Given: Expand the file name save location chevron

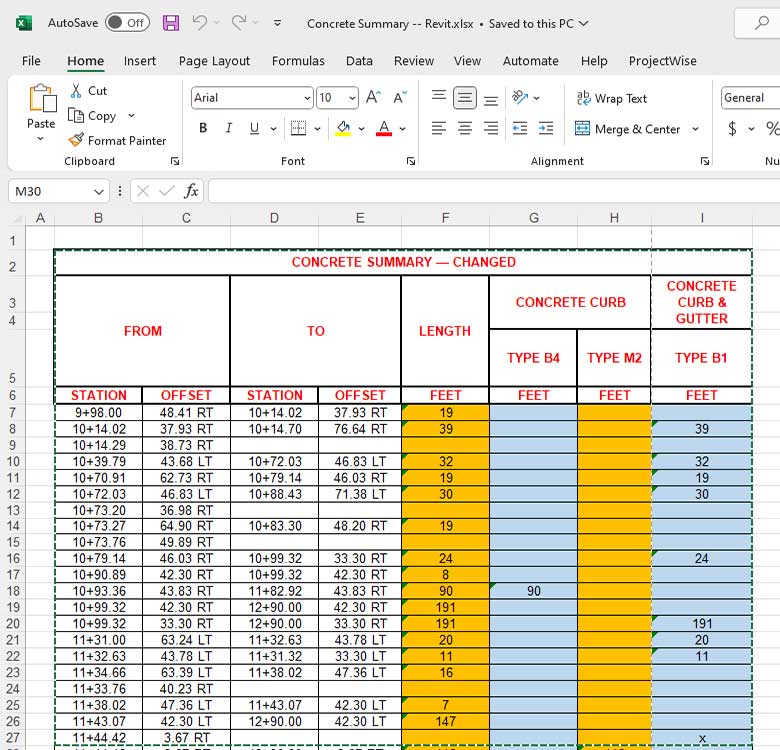Looking at the screenshot, I should (584, 23).
